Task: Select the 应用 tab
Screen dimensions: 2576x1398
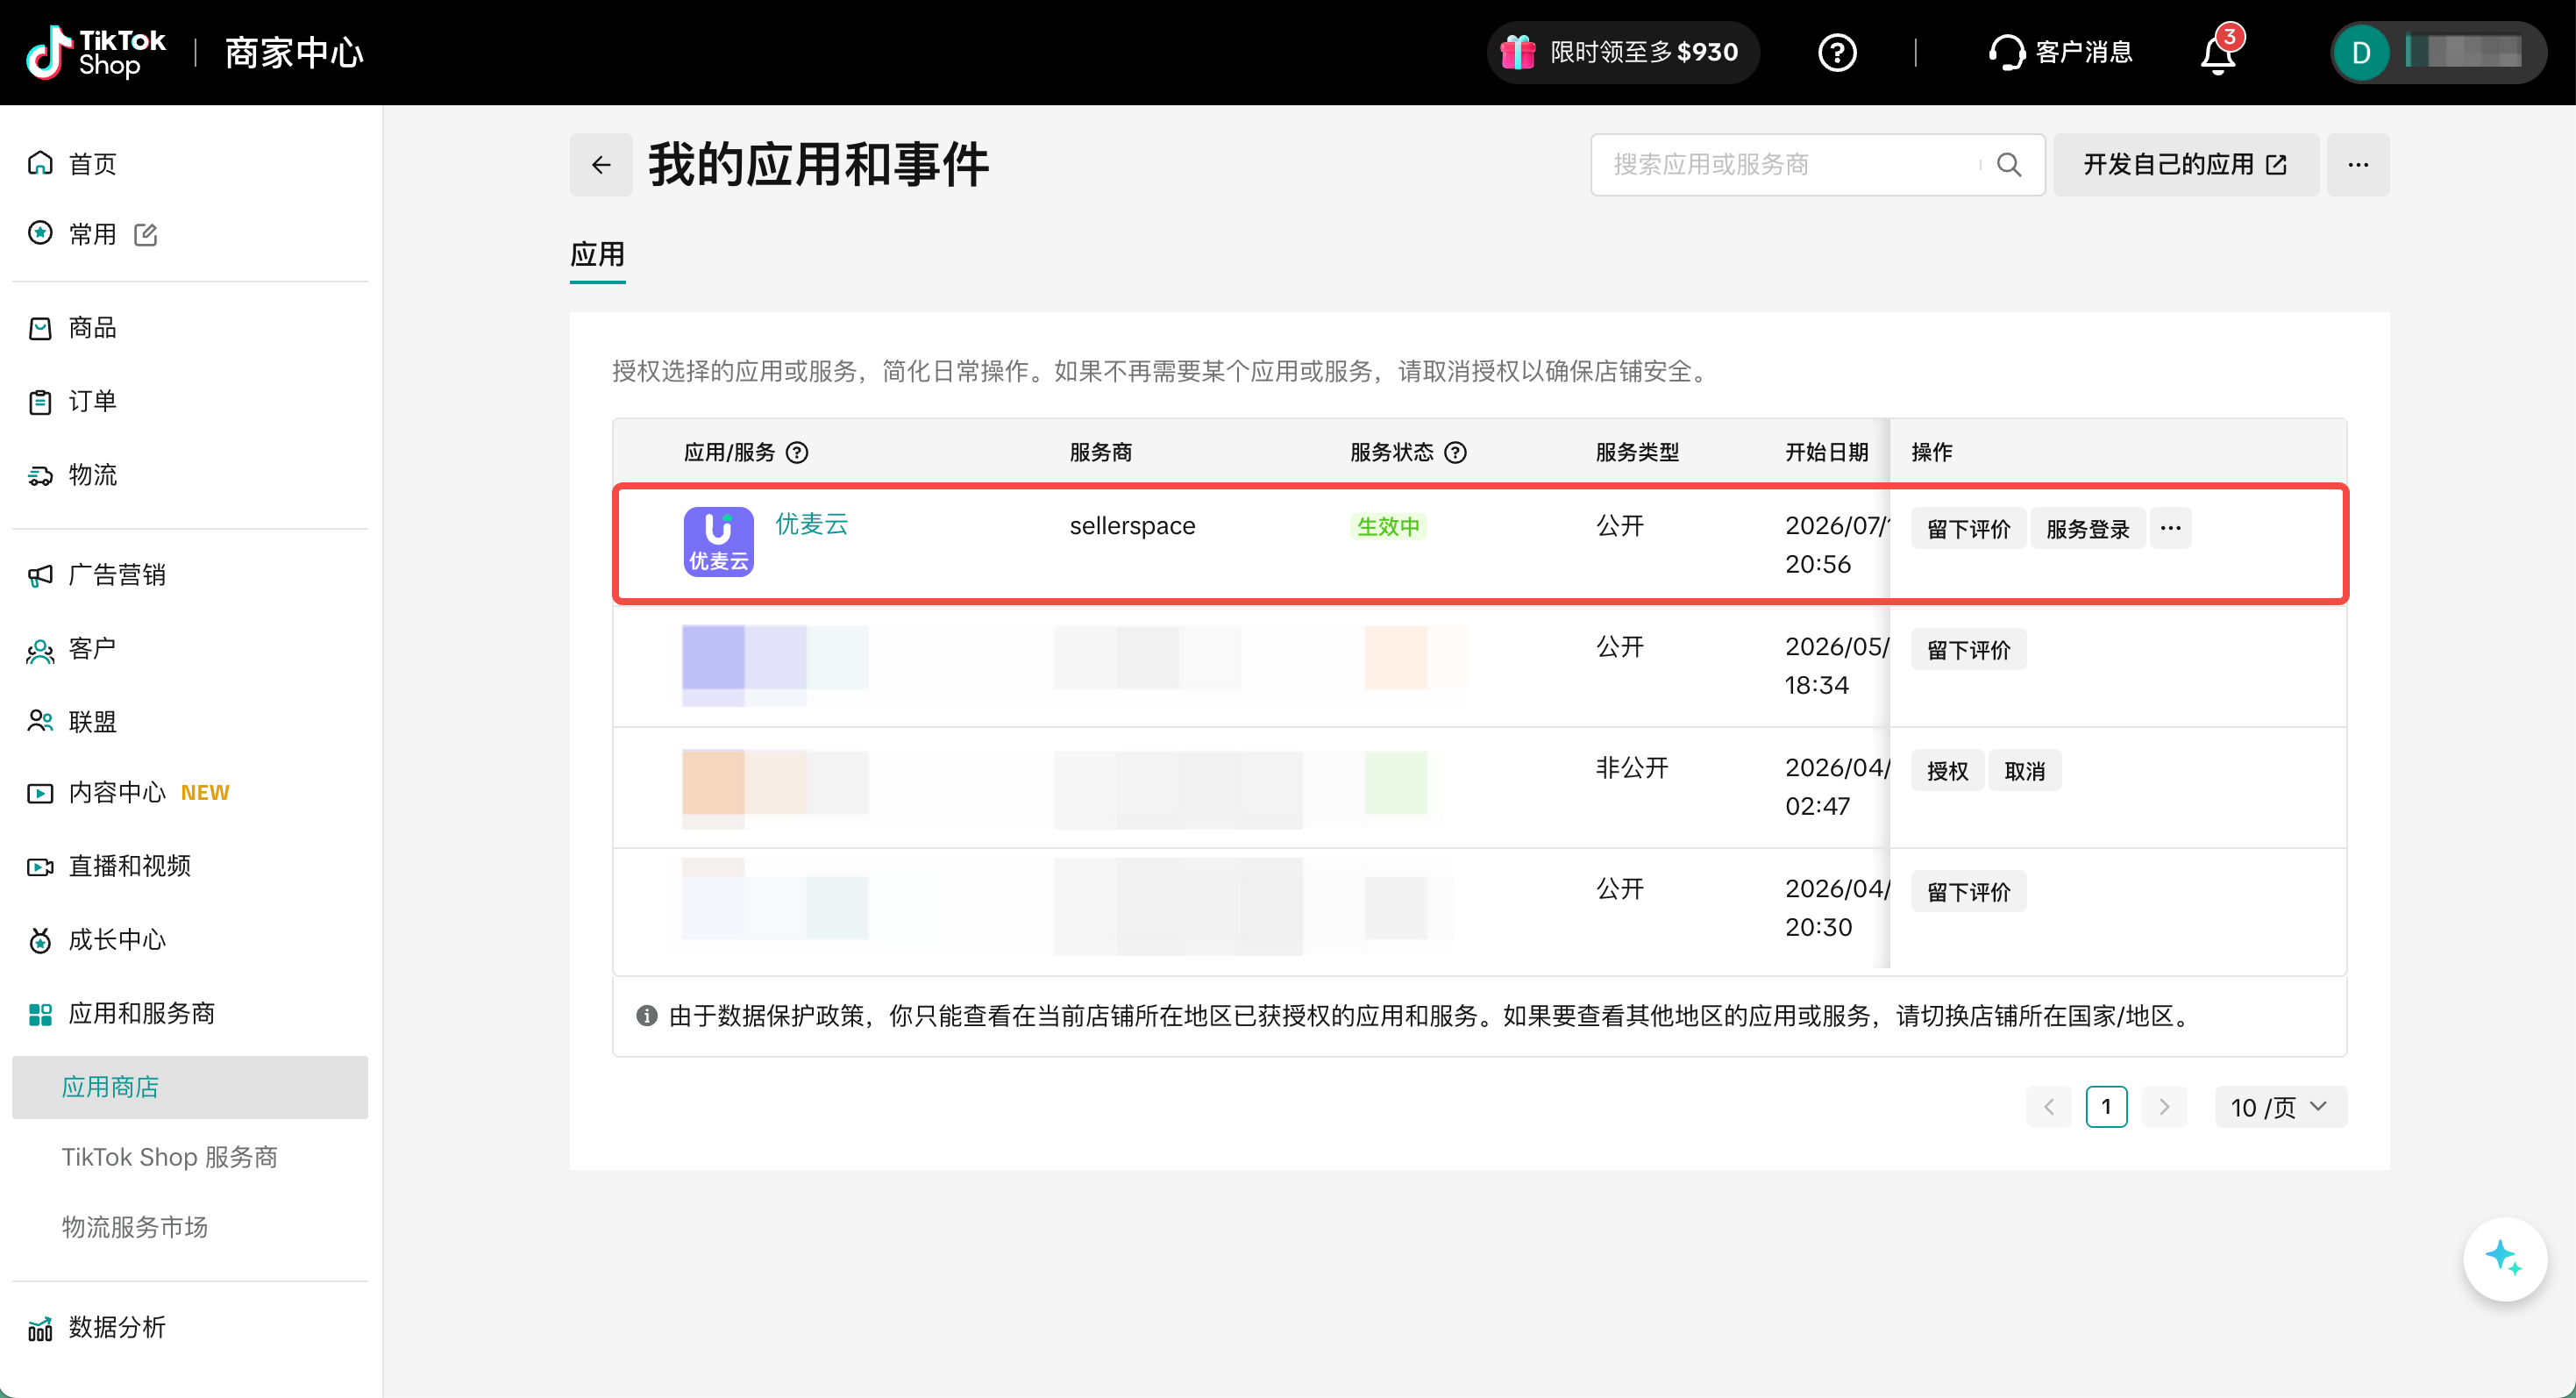Action: [597, 255]
